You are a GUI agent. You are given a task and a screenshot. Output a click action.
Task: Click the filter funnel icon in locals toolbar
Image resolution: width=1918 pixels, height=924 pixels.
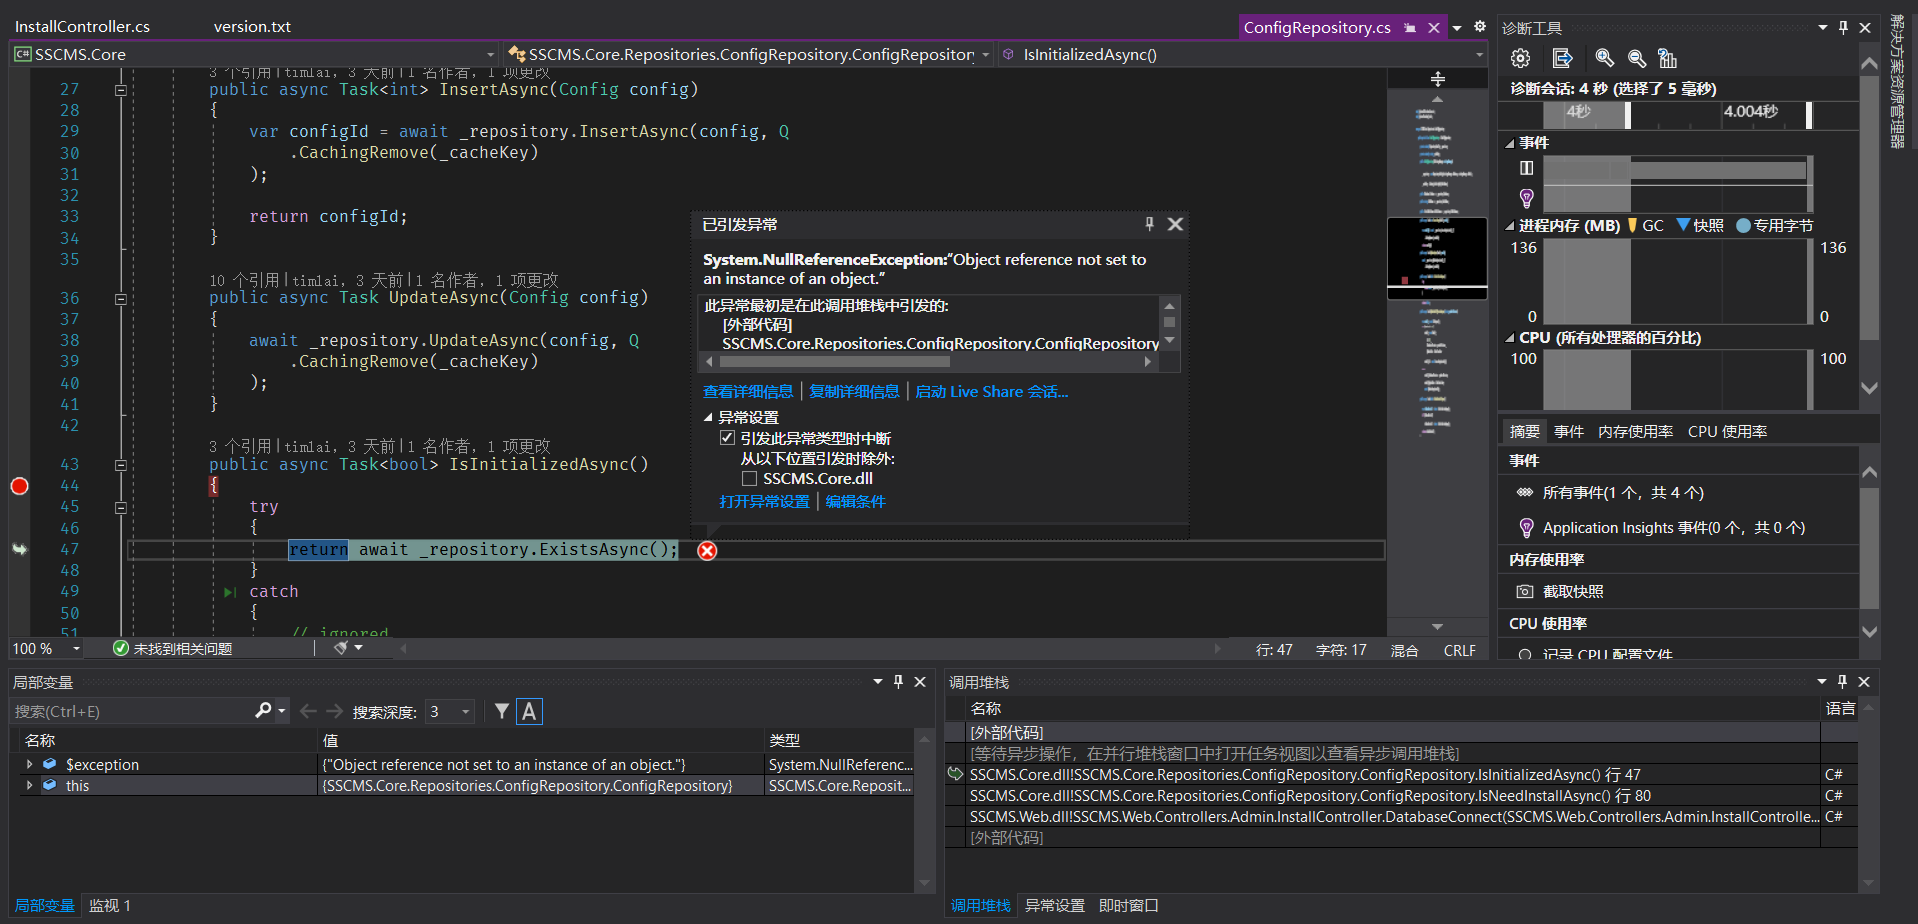tap(502, 711)
